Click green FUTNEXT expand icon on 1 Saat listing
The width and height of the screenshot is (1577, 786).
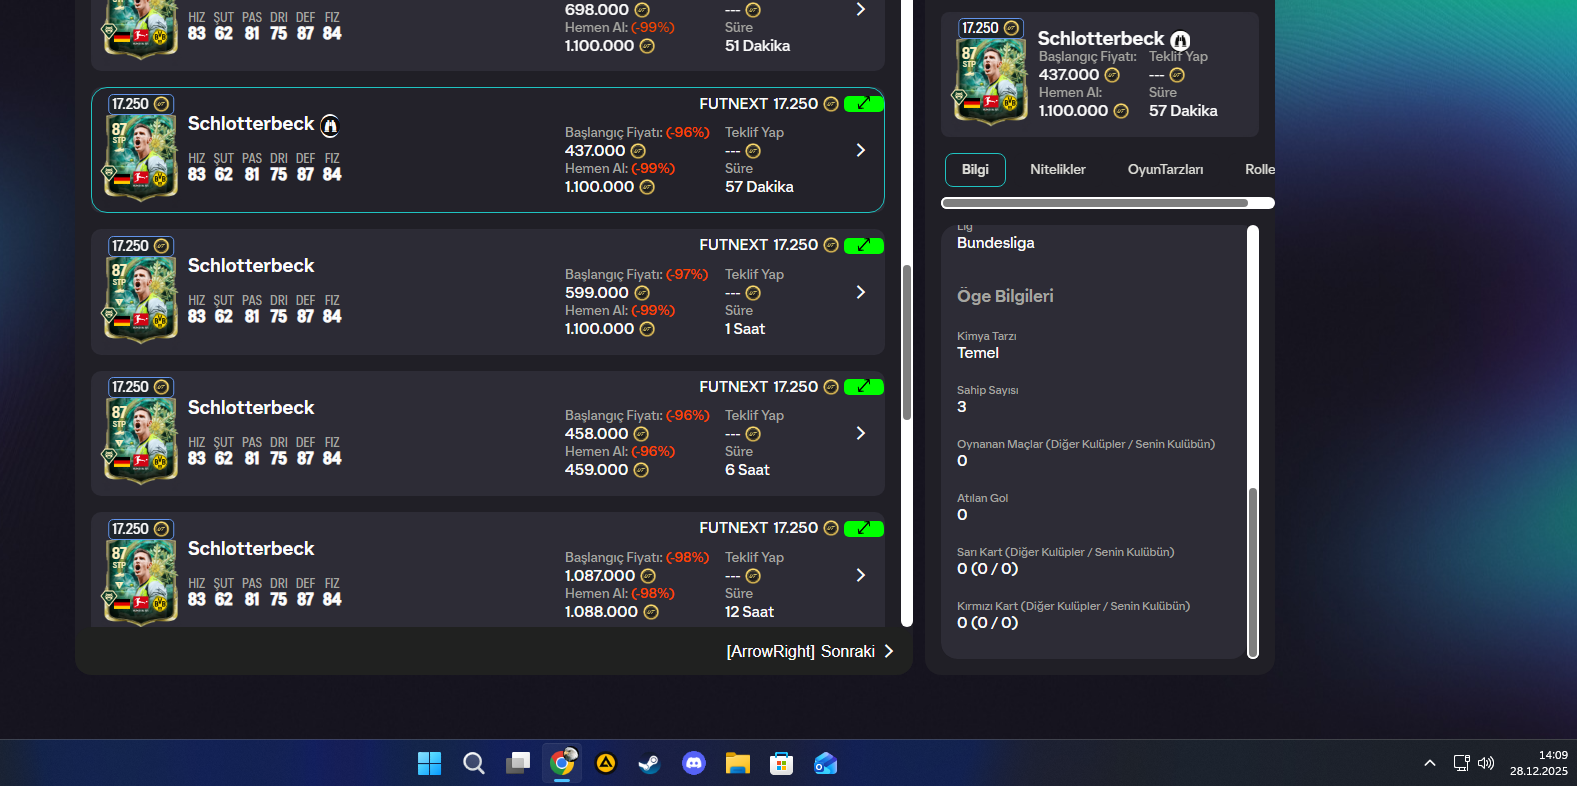[x=863, y=245]
